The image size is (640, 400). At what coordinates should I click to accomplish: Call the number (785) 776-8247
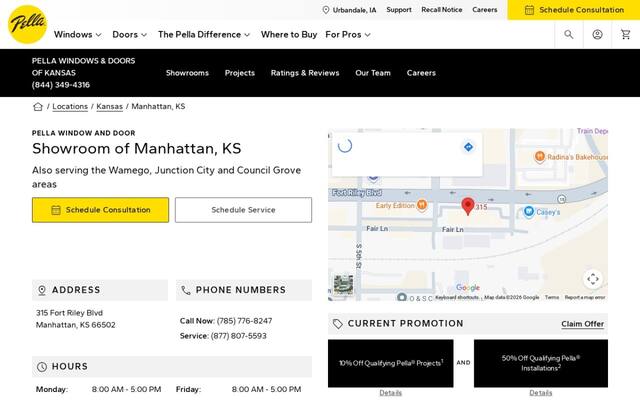tap(244, 321)
